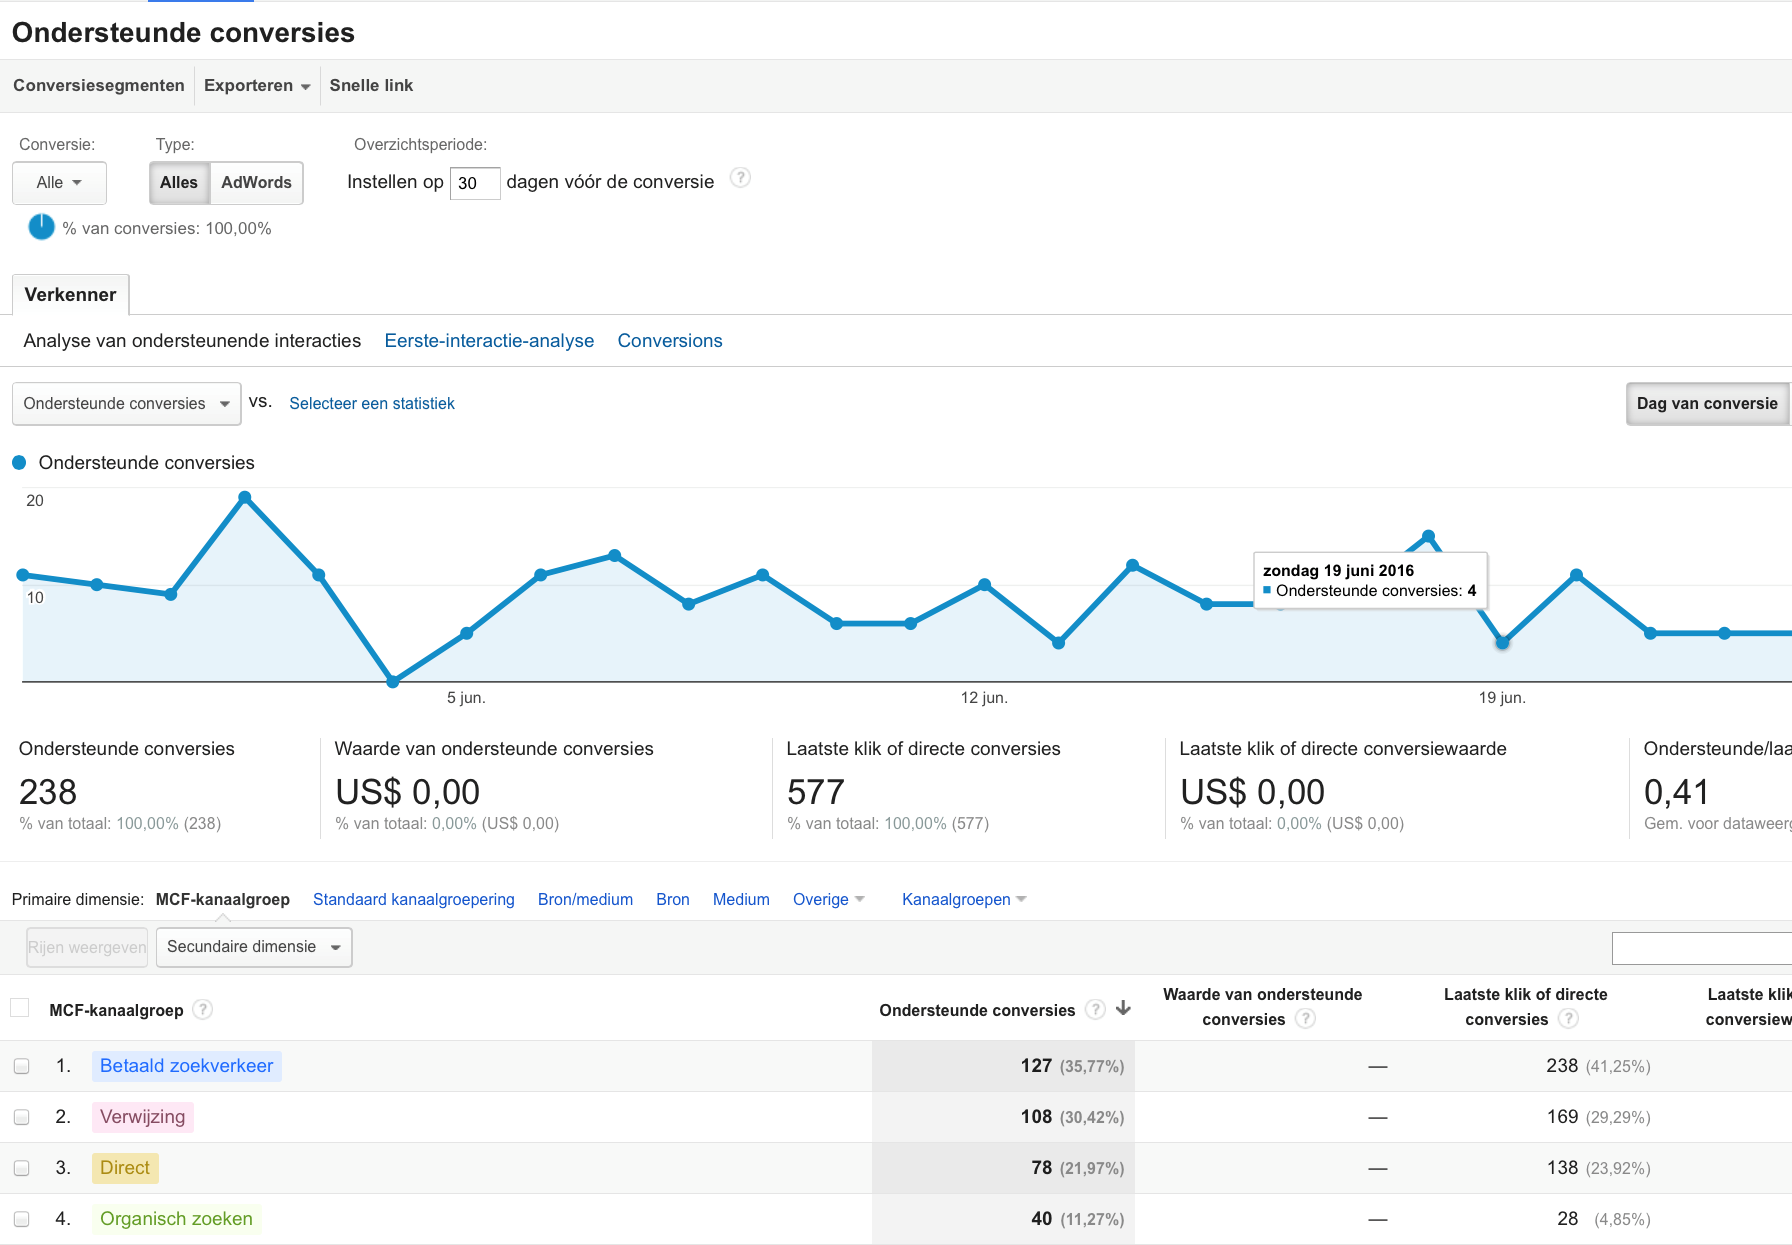This screenshot has height=1245, width=1792.
Task: Select Bron/medium primary dimension
Action: click(585, 899)
